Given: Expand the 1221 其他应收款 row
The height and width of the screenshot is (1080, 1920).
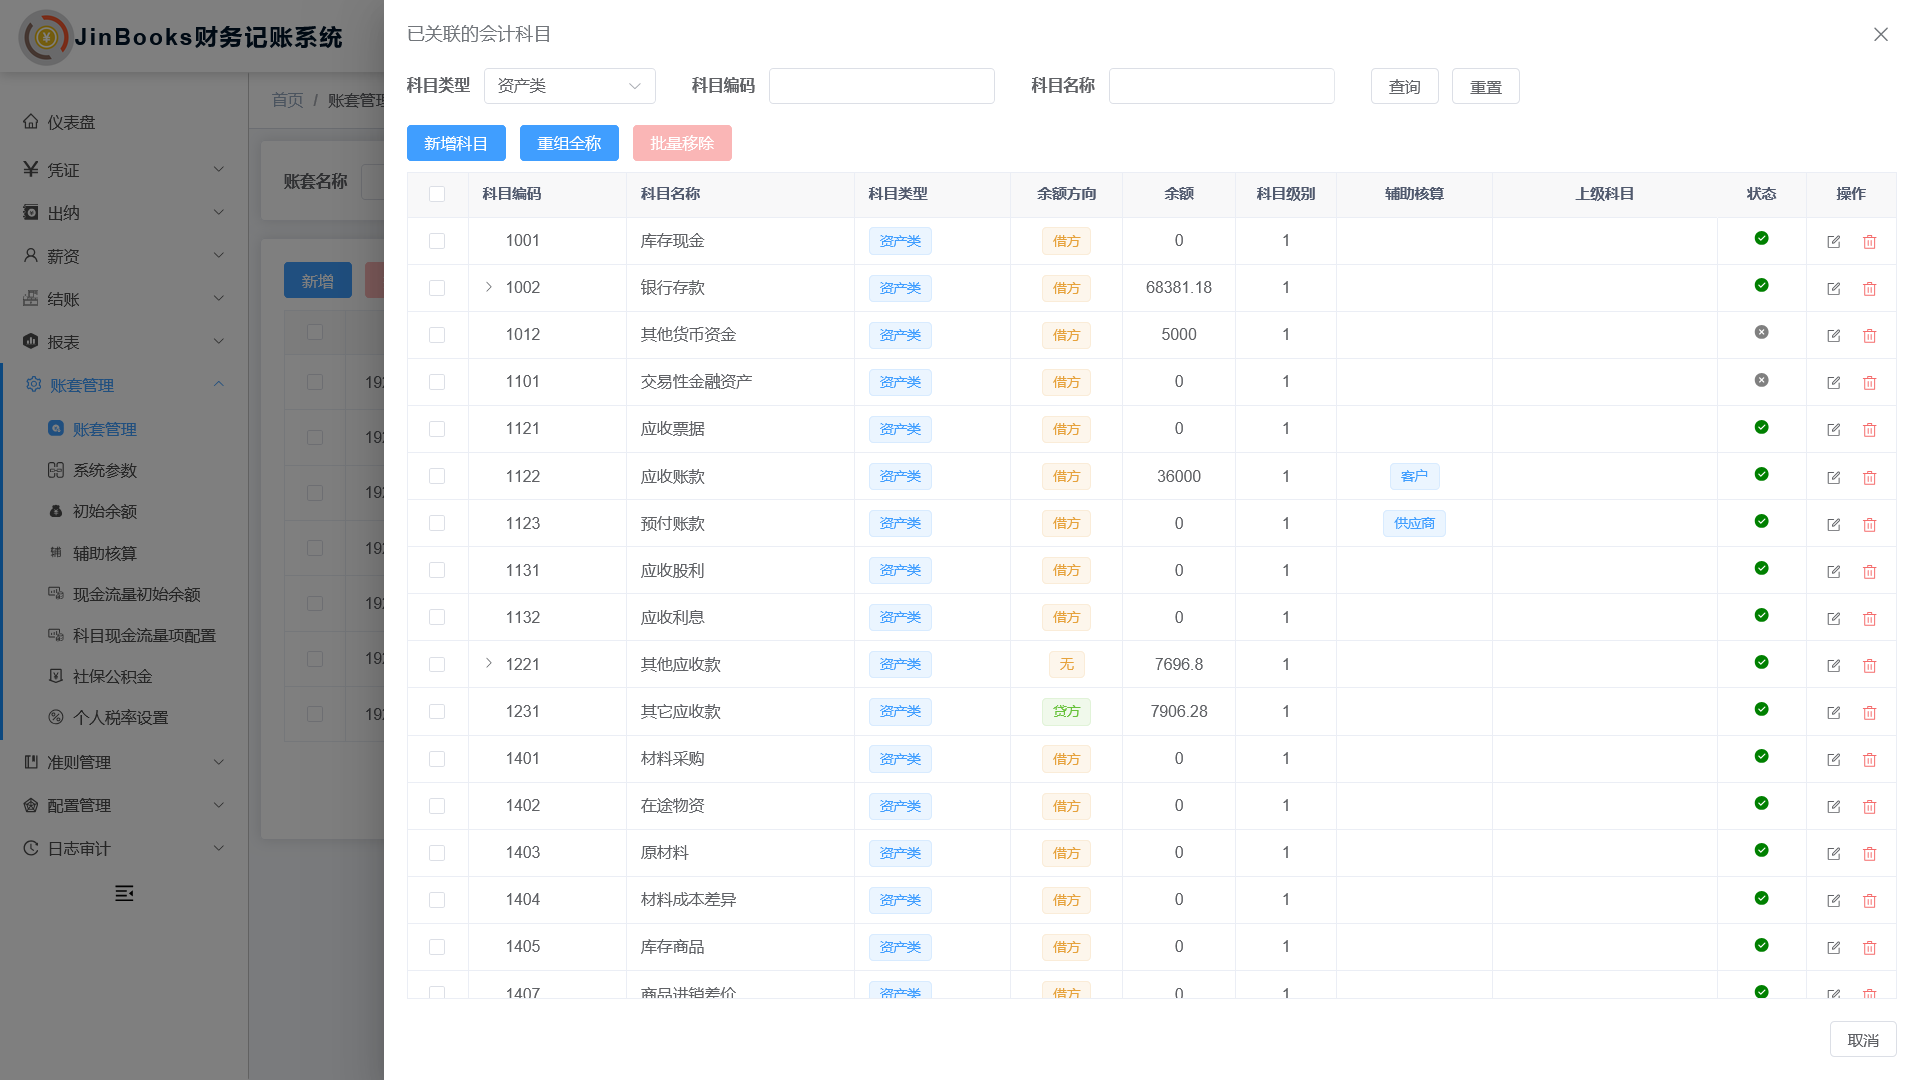Looking at the screenshot, I should pos(489,664).
